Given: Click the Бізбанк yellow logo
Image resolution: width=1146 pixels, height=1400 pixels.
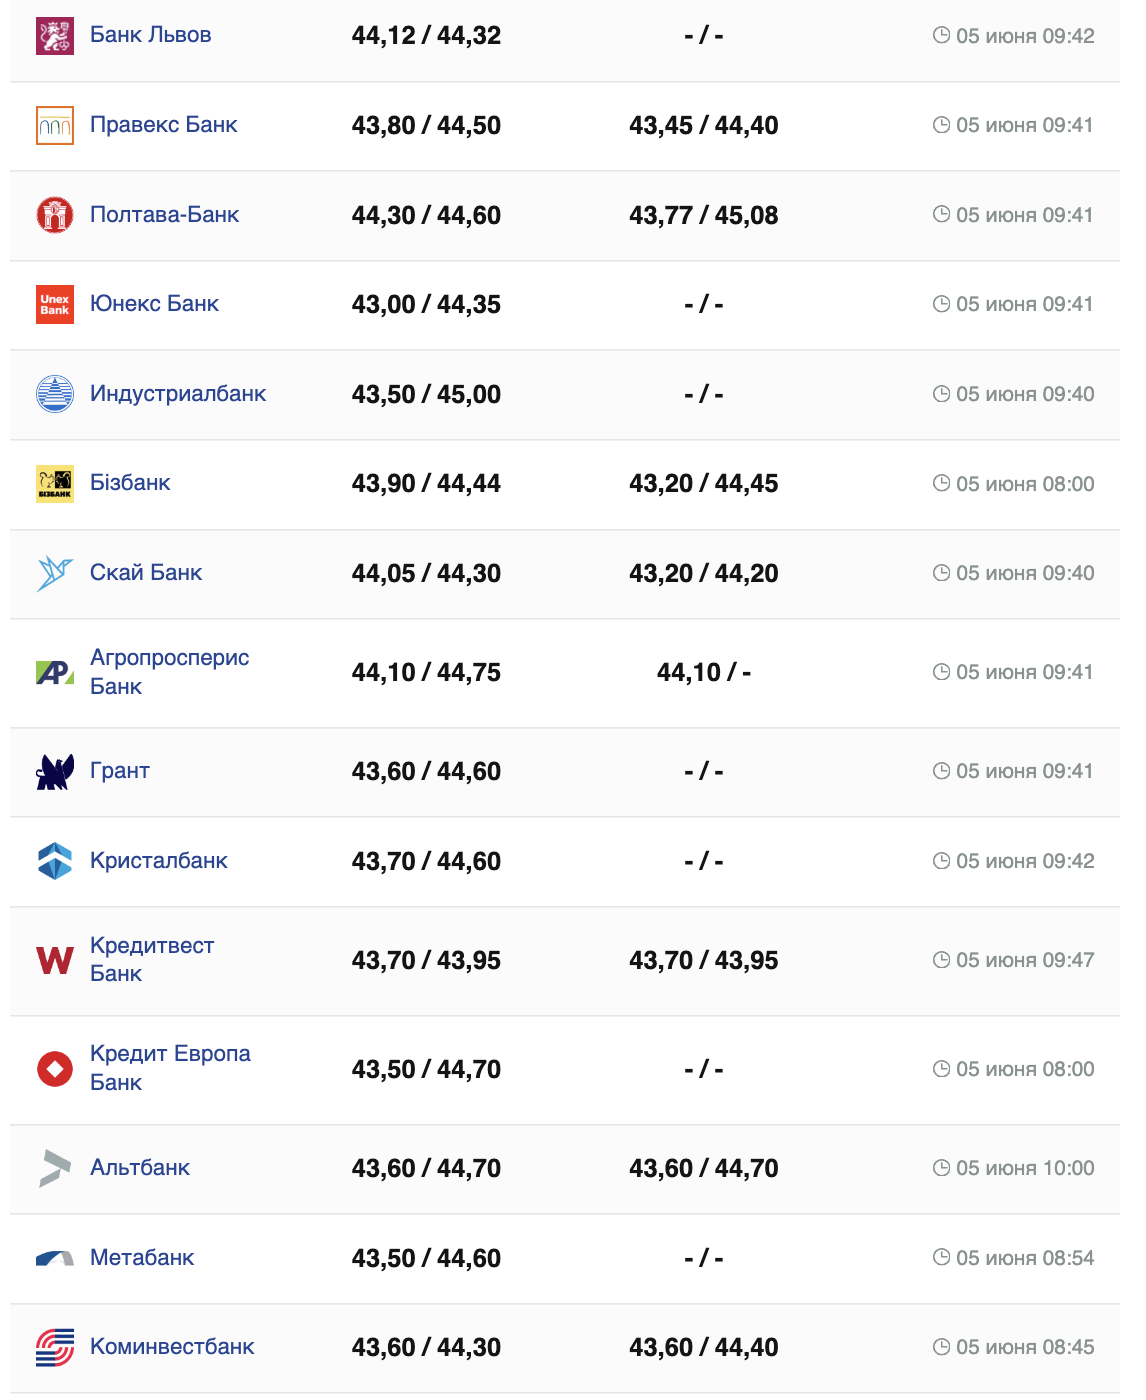Looking at the screenshot, I should 55,484.
